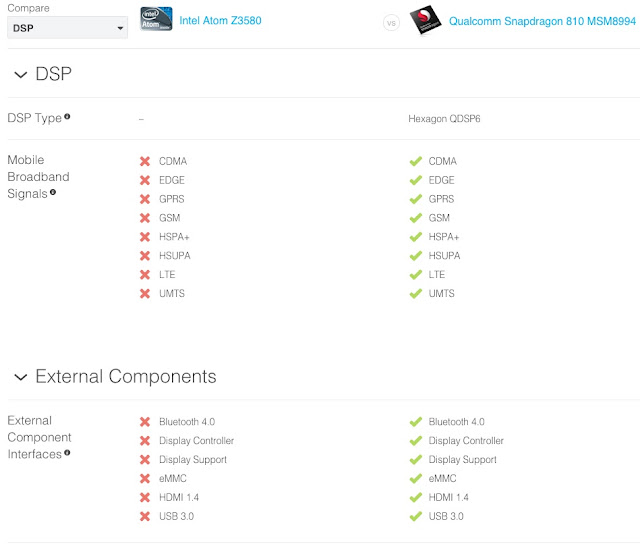Click the USB 3.0 text in Intel column
The width and height of the screenshot is (640, 544).
[x=176, y=516]
